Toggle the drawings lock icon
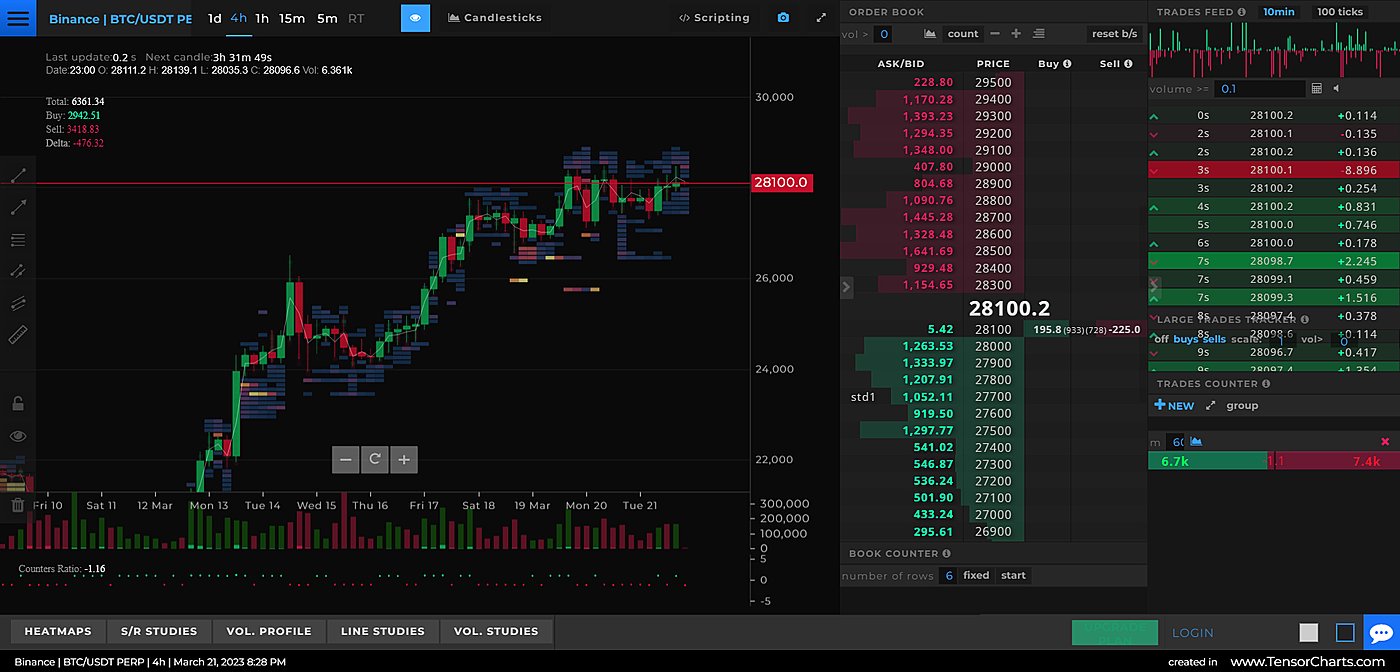This screenshot has width=1400, height=672. point(18,404)
